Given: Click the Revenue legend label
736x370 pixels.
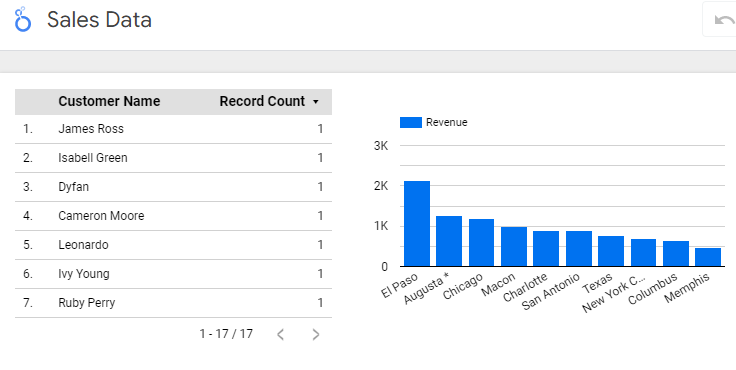Looking at the screenshot, I should 446,123.
